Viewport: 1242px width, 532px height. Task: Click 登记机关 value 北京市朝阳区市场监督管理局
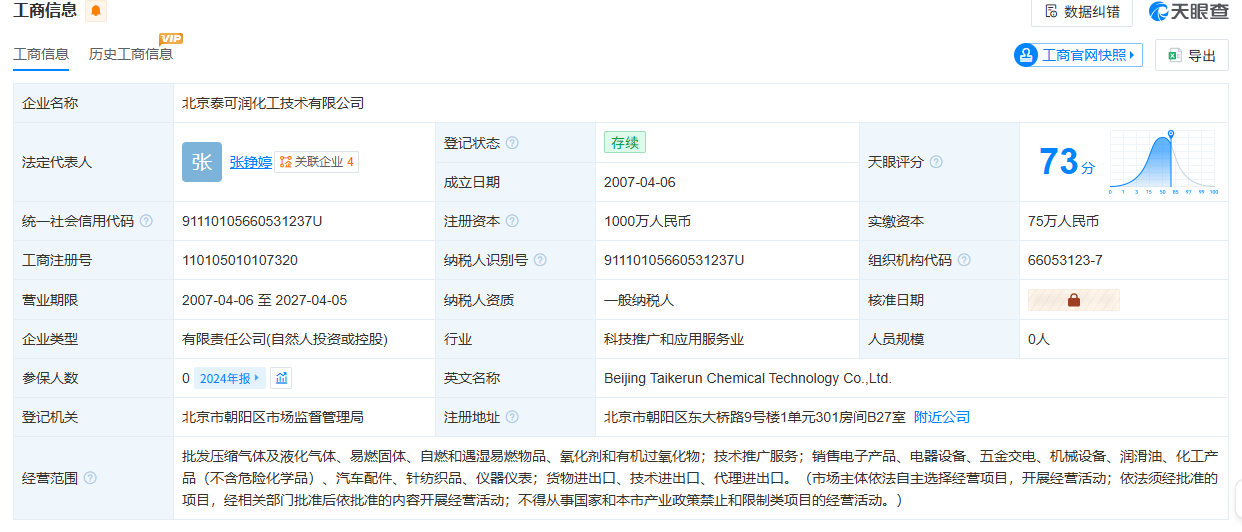pos(273,417)
